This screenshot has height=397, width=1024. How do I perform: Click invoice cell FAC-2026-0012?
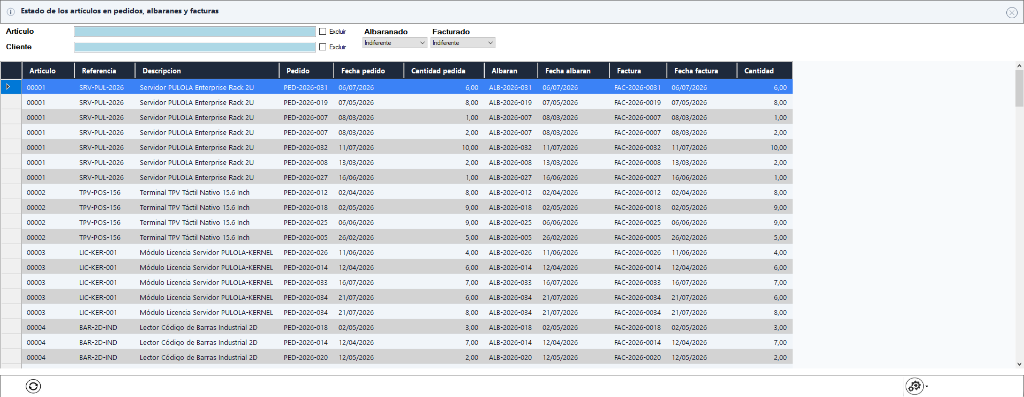[x=638, y=192]
